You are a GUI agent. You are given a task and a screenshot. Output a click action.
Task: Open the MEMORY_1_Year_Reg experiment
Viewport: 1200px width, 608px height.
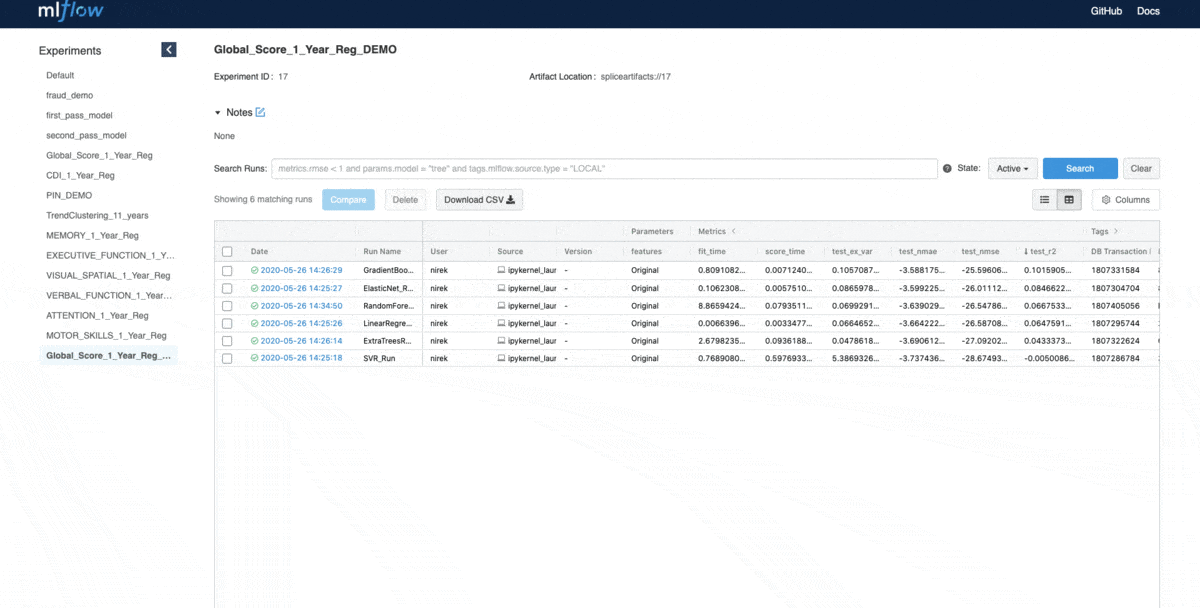(x=92, y=235)
